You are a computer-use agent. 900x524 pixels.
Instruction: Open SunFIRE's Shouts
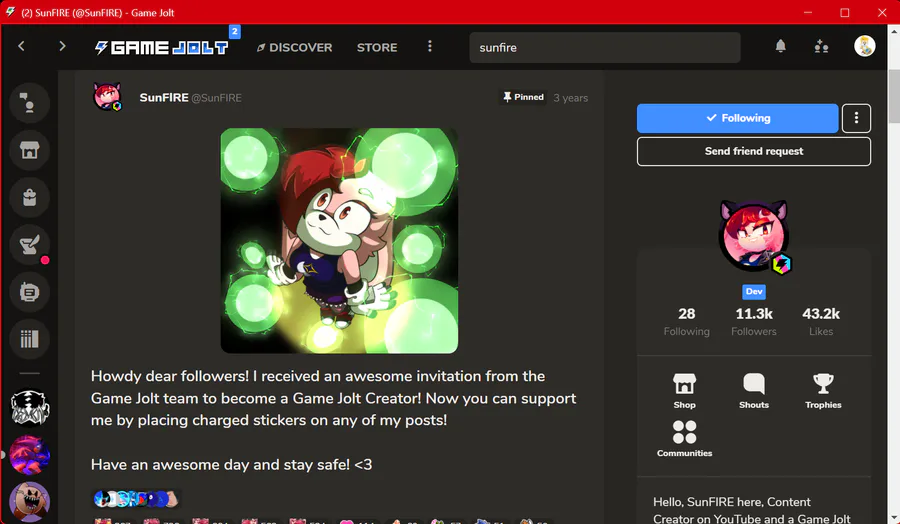tap(754, 391)
